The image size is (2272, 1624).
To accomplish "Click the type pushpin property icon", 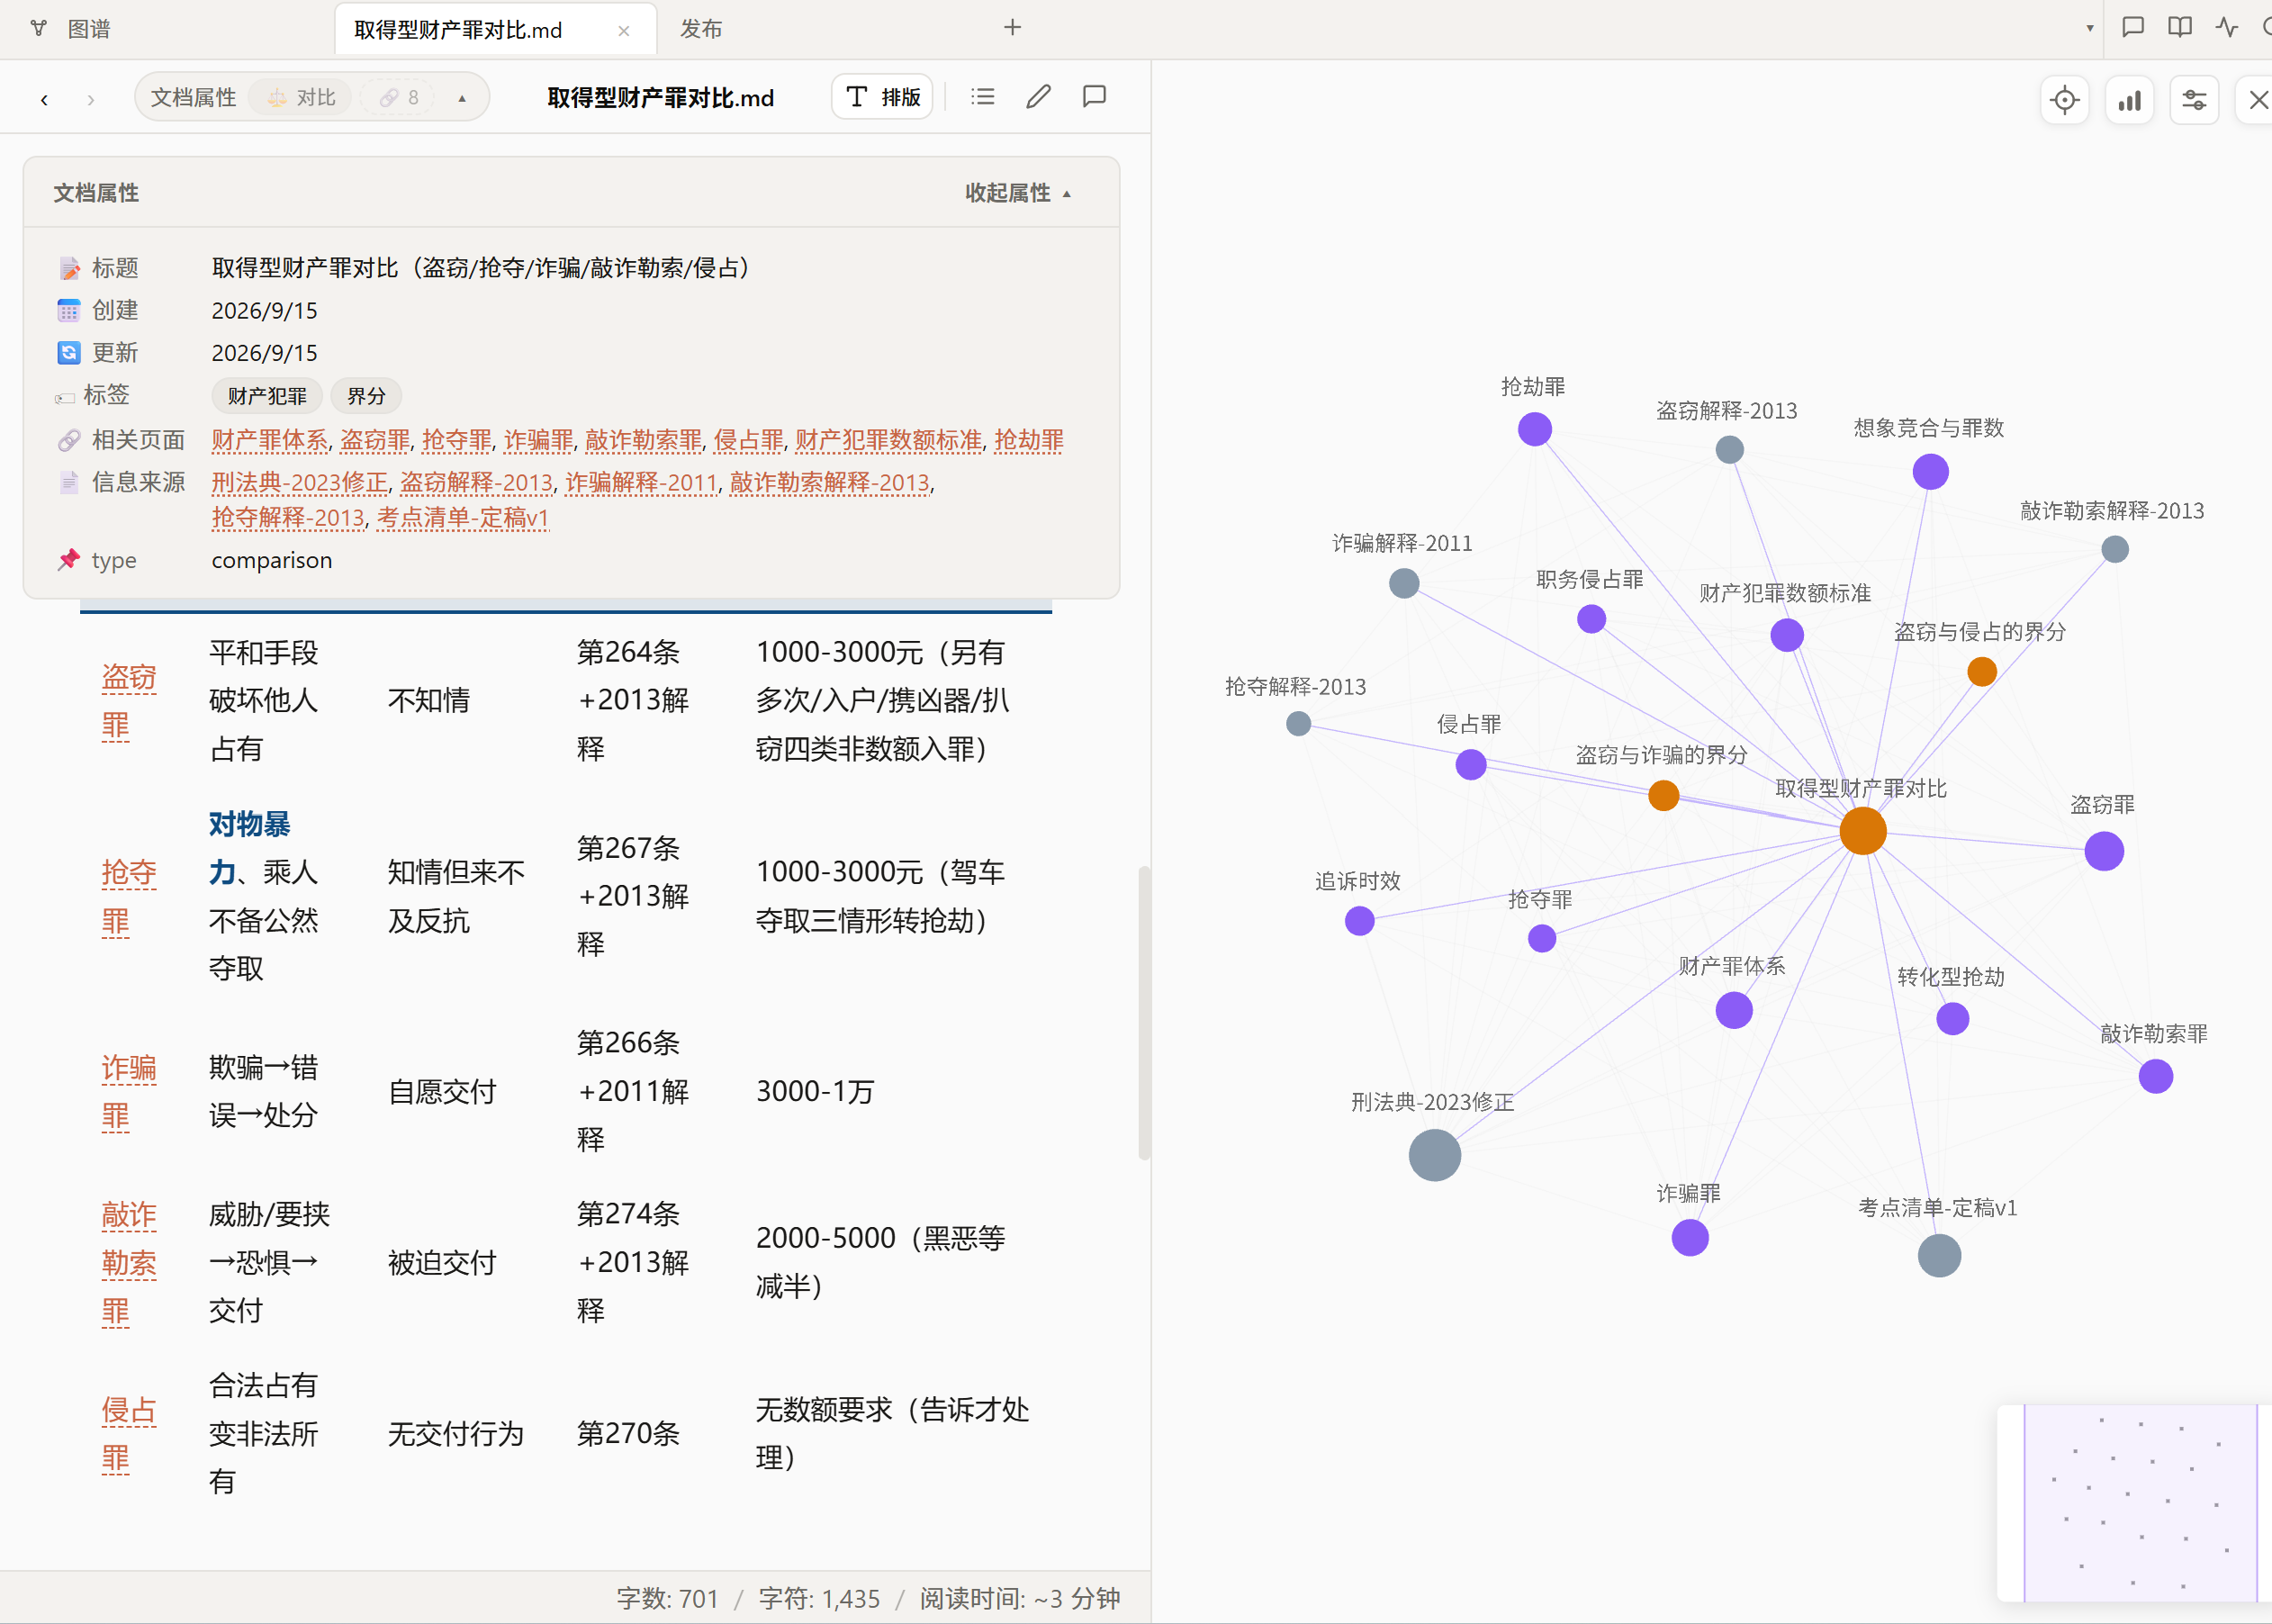I will [x=69, y=560].
